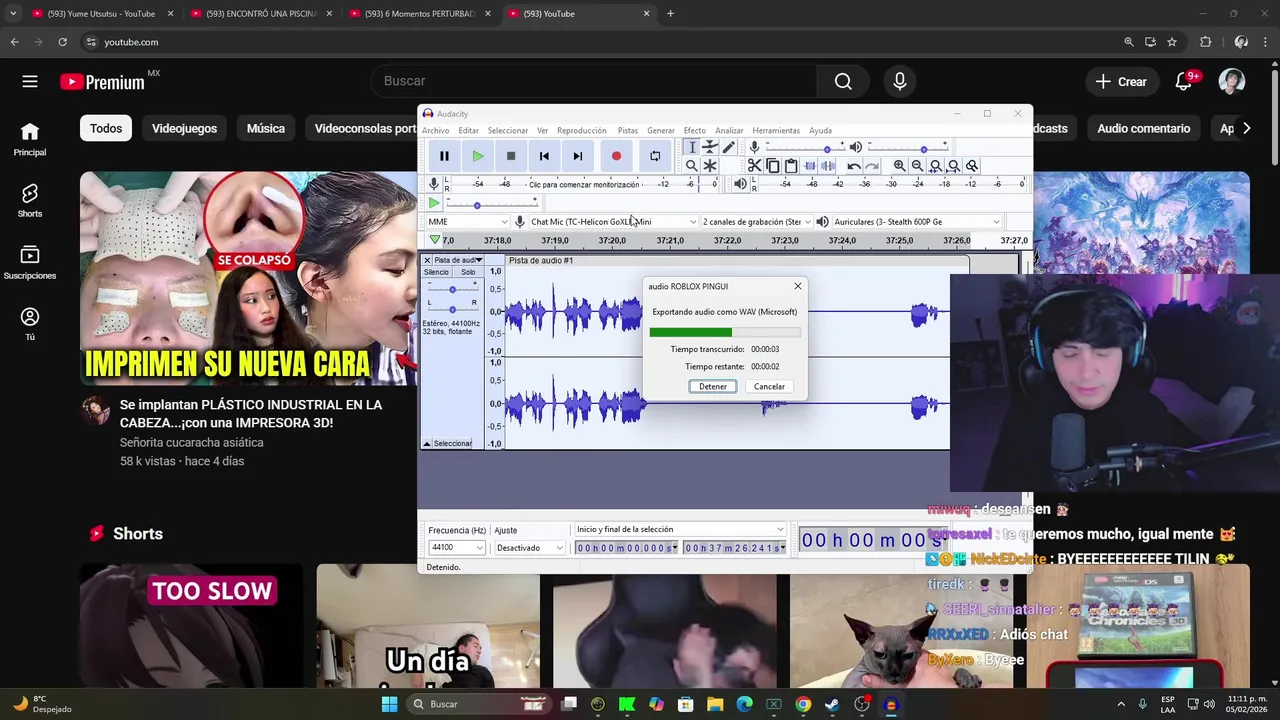Select the Videojuegos chip on YouTube
Viewport: 1280px width, 720px height.
[x=184, y=128]
